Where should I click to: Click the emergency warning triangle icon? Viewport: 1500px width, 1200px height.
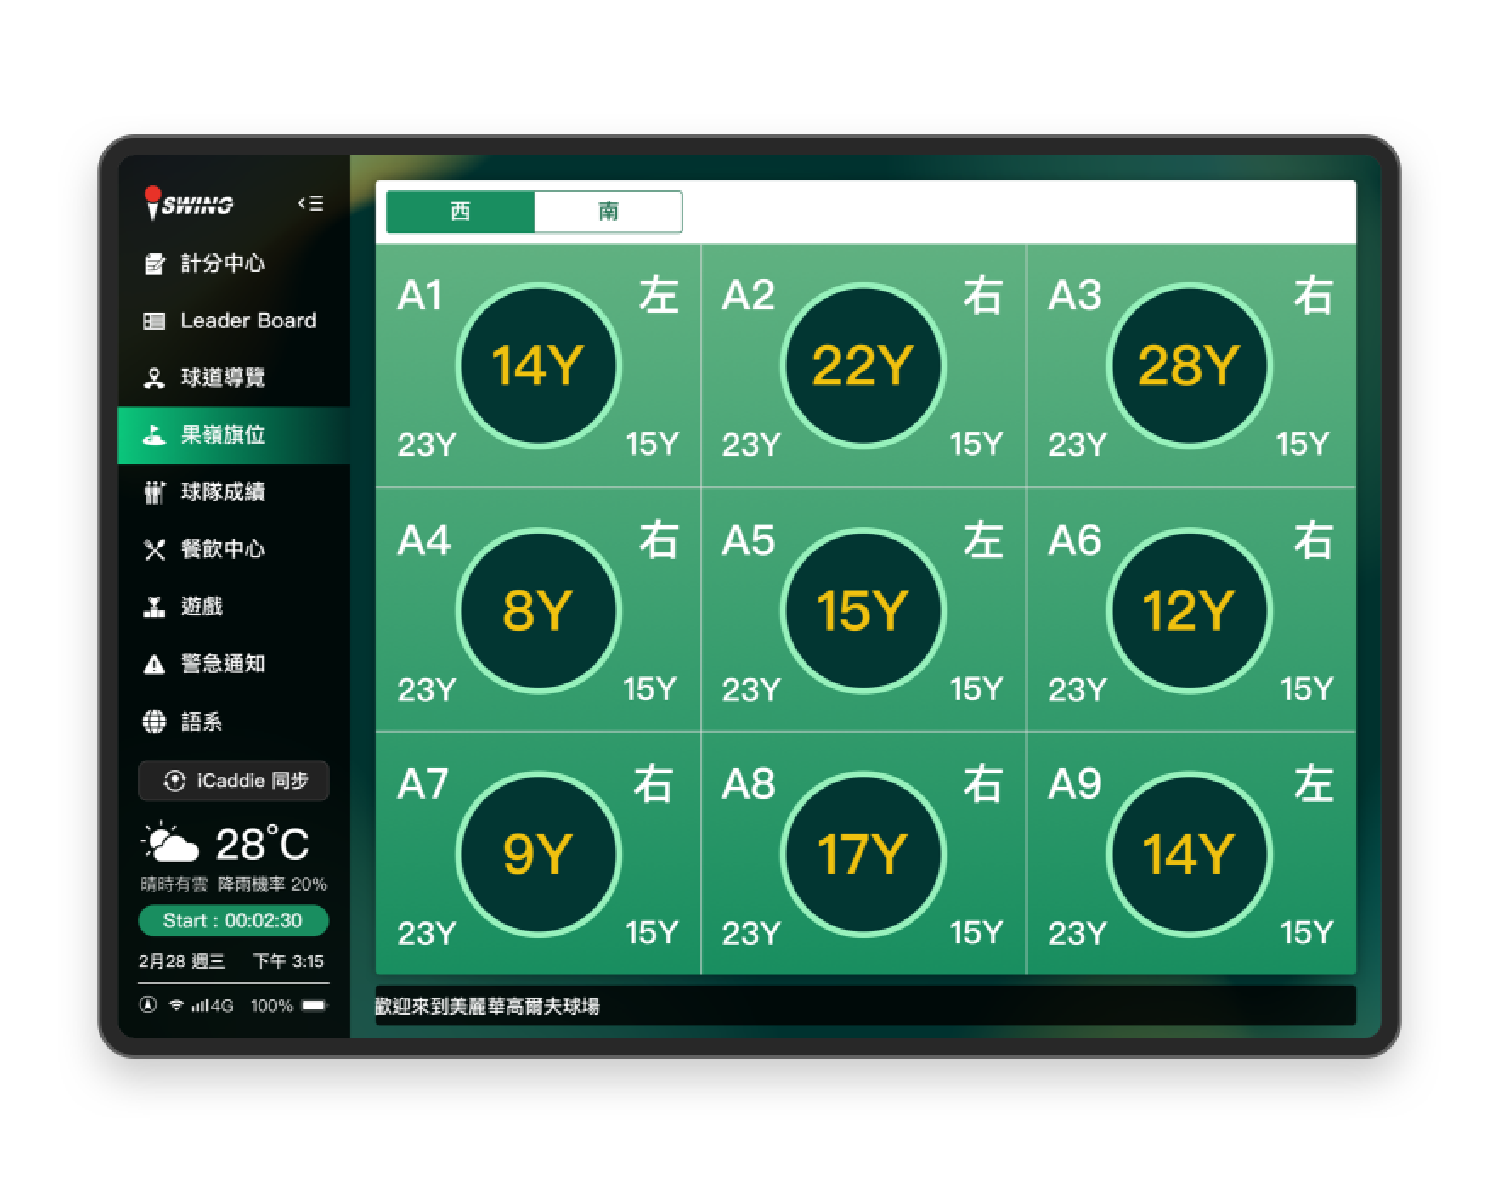click(154, 664)
